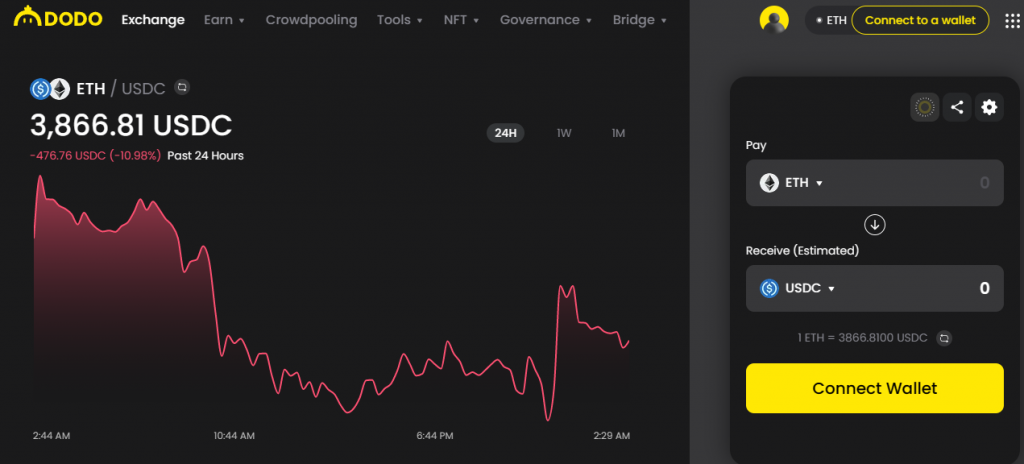
Task: Expand the Earn menu
Action: (x=224, y=20)
